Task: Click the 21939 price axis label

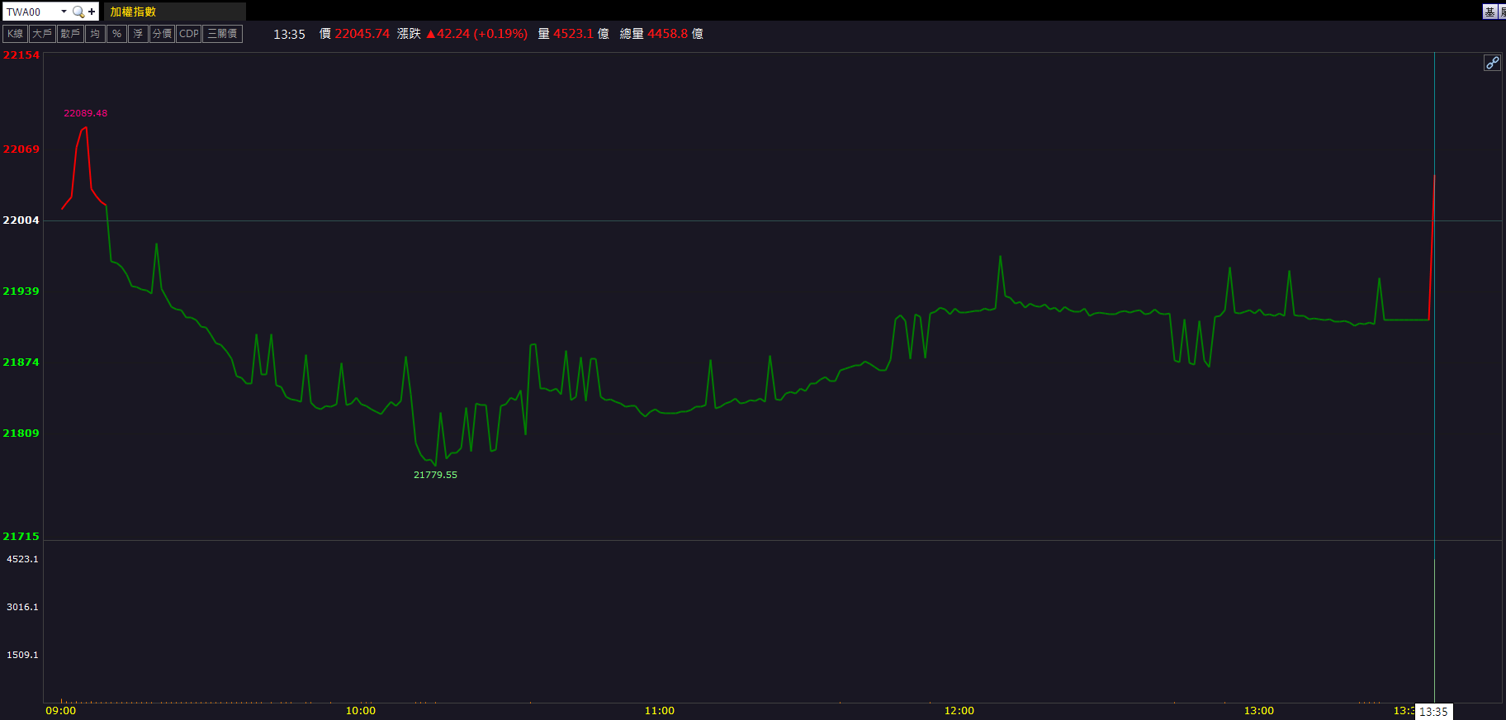Action: click(x=21, y=291)
